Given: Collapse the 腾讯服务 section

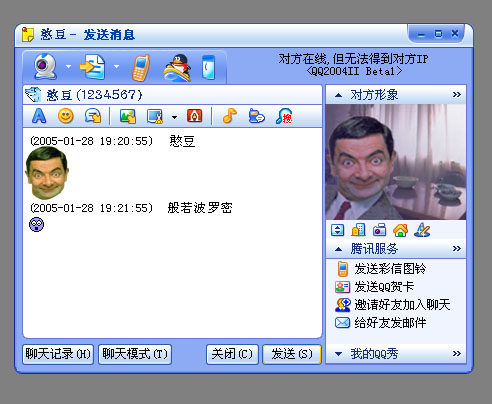Looking at the screenshot, I should tap(338, 249).
